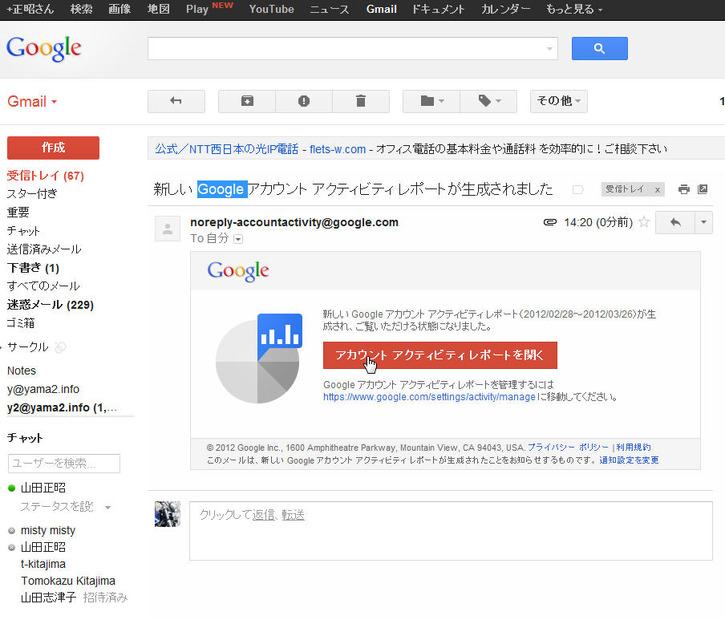The image size is (725, 620).
Task: Open YouTube in top bar
Action: (271, 9)
